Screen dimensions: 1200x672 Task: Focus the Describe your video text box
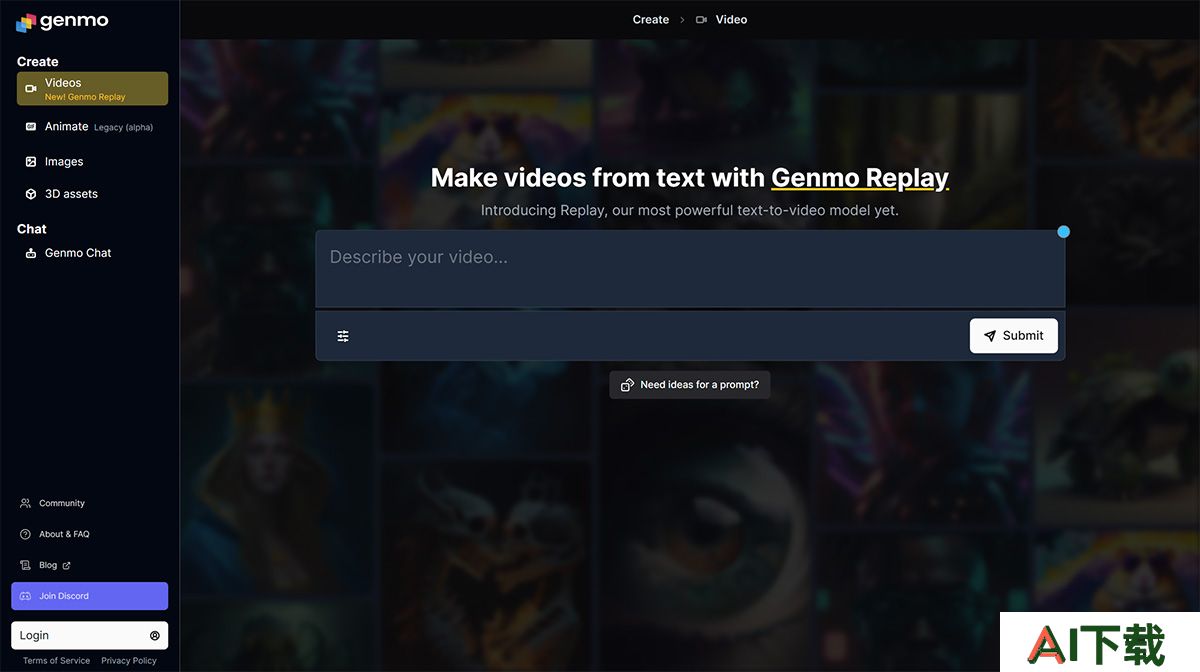(690, 269)
